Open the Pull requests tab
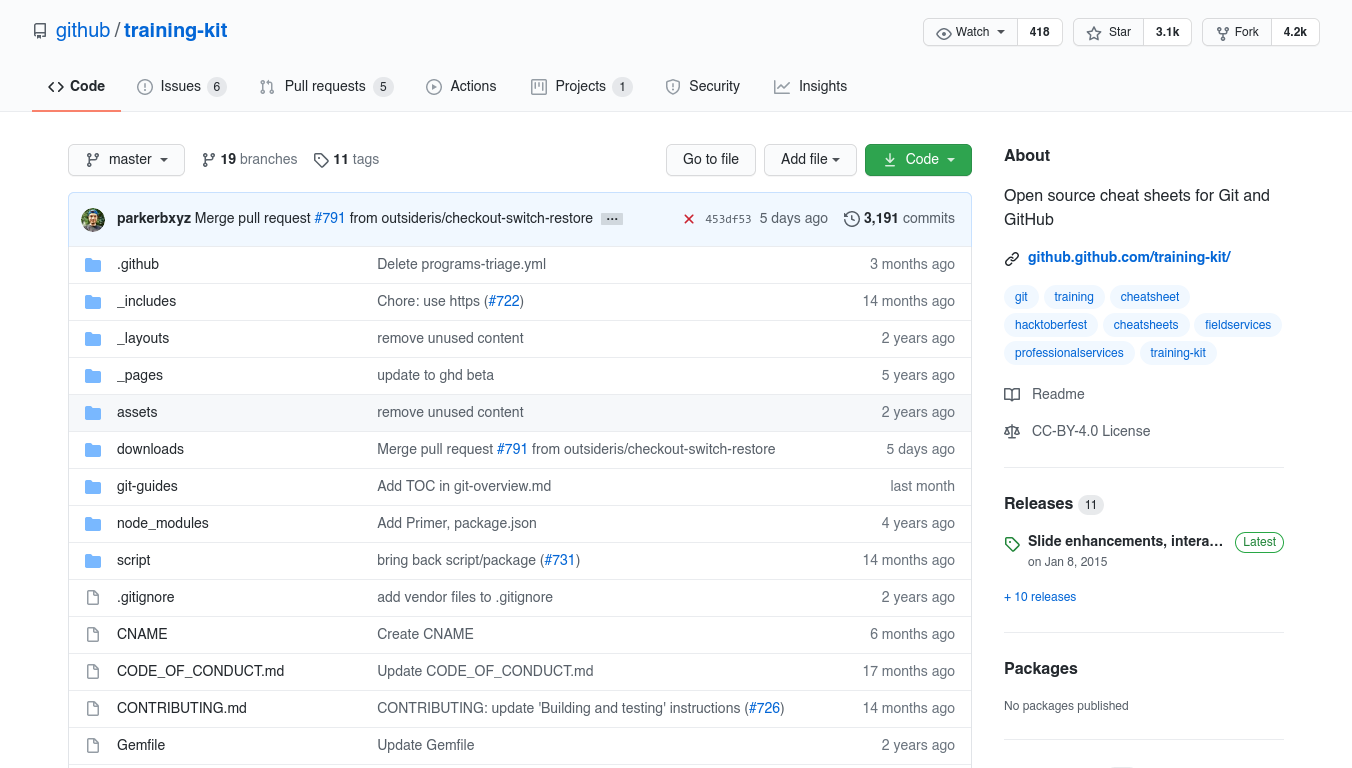This screenshot has width=1352, height=768. (x=326, y=86)
